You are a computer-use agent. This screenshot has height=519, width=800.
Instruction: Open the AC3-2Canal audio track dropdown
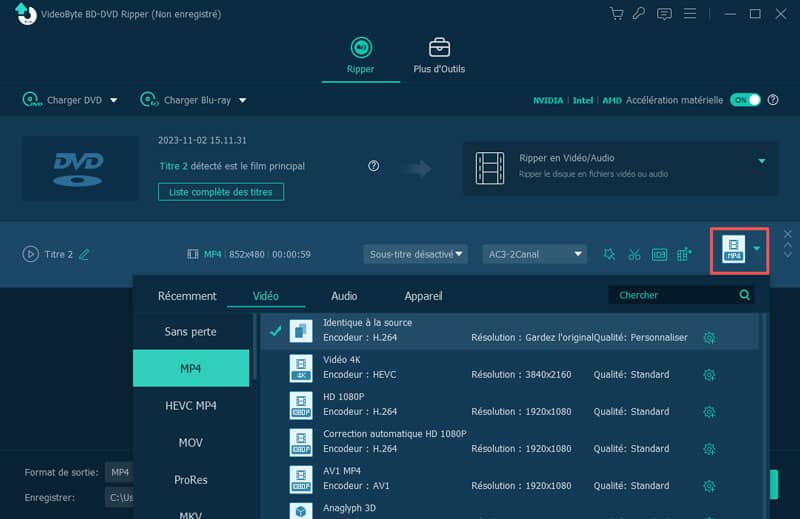coord(534,254)
